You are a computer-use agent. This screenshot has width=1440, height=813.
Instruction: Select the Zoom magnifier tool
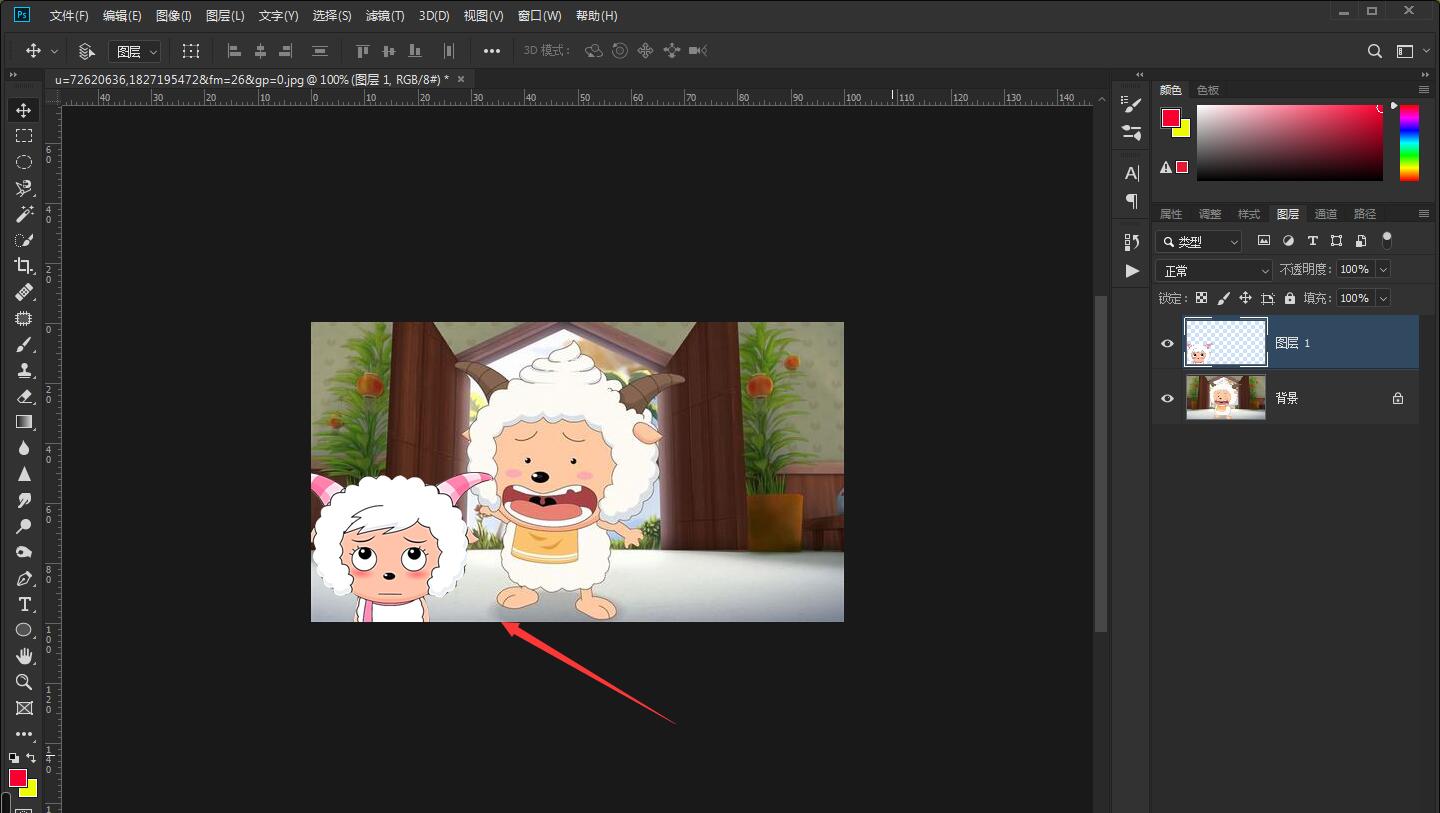point(24,682)
